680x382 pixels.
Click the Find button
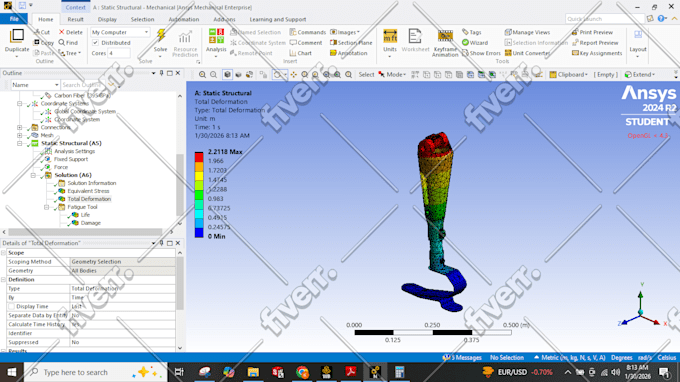tap(68, 42)
